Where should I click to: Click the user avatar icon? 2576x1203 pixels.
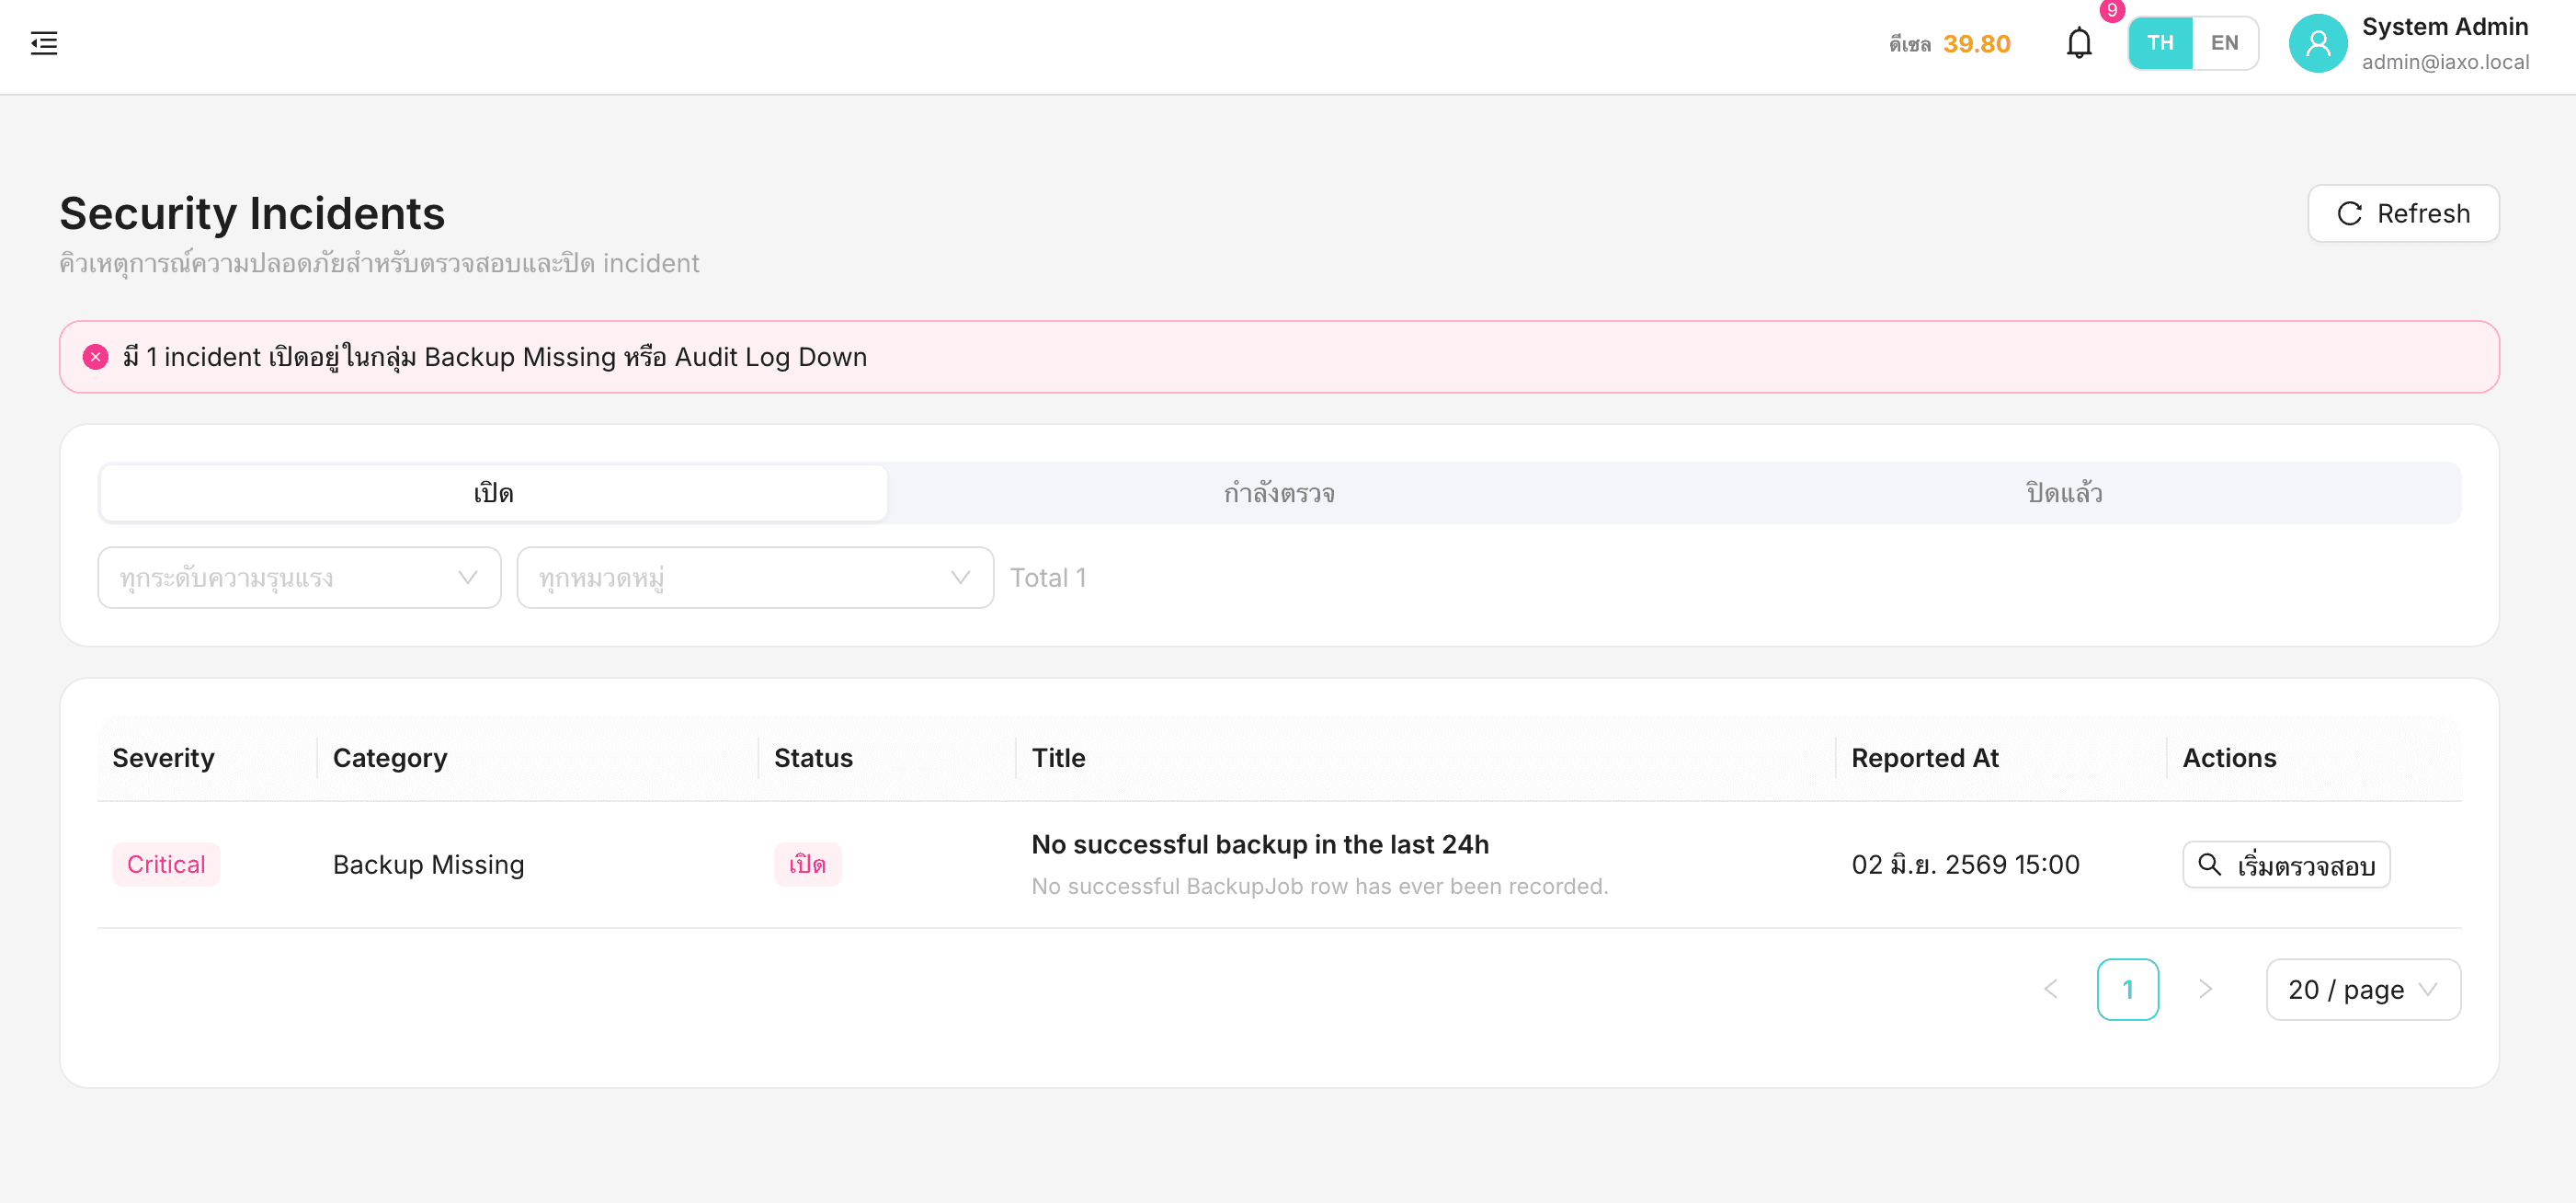pos(2317,43)
